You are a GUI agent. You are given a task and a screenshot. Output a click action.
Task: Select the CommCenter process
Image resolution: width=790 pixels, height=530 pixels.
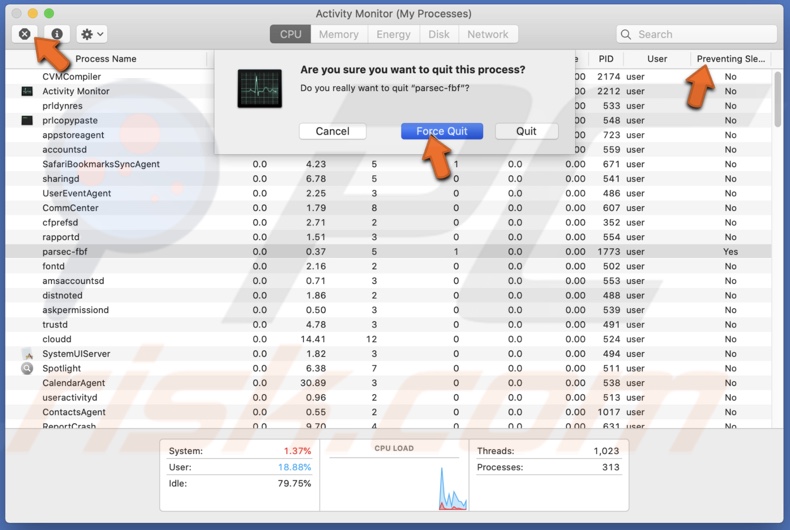(71, 208)
